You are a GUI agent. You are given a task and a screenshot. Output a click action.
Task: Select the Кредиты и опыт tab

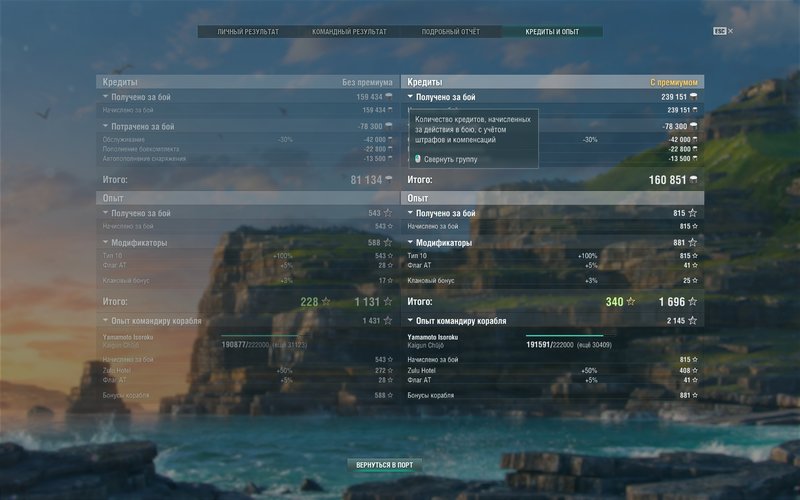tap(552, 32)
